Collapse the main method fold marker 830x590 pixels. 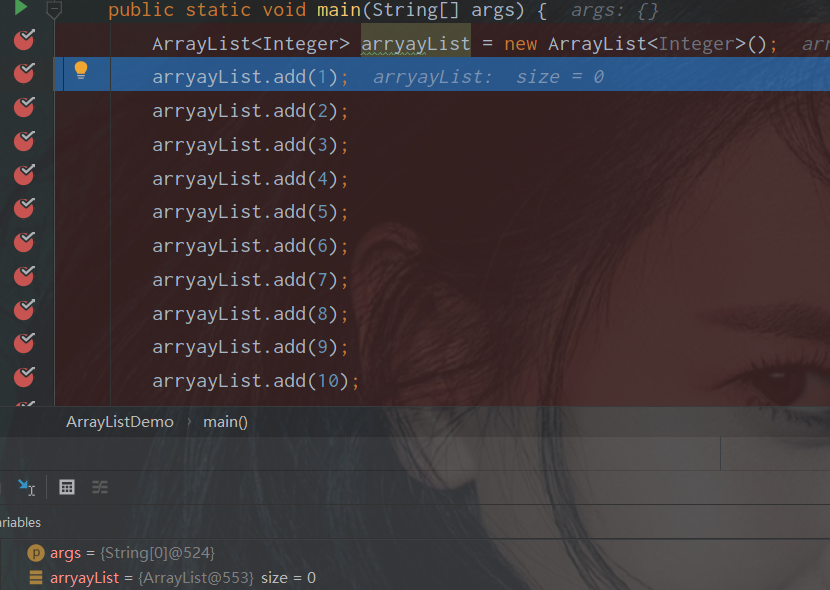point(54,9)
